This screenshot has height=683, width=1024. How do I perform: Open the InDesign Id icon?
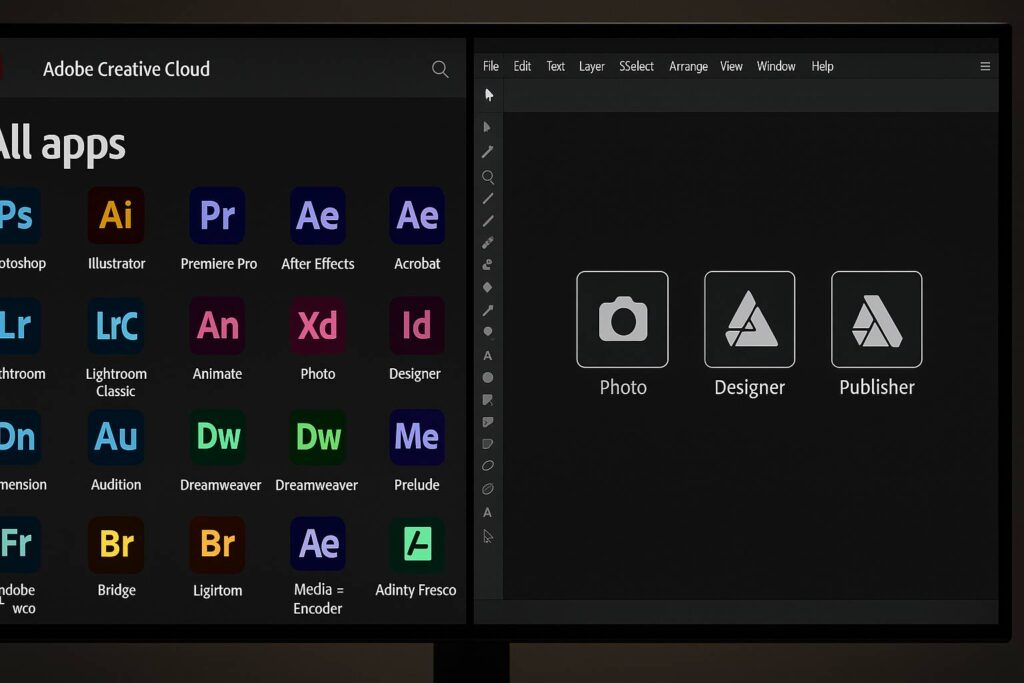pyautogui.click(x=417, y=326)
